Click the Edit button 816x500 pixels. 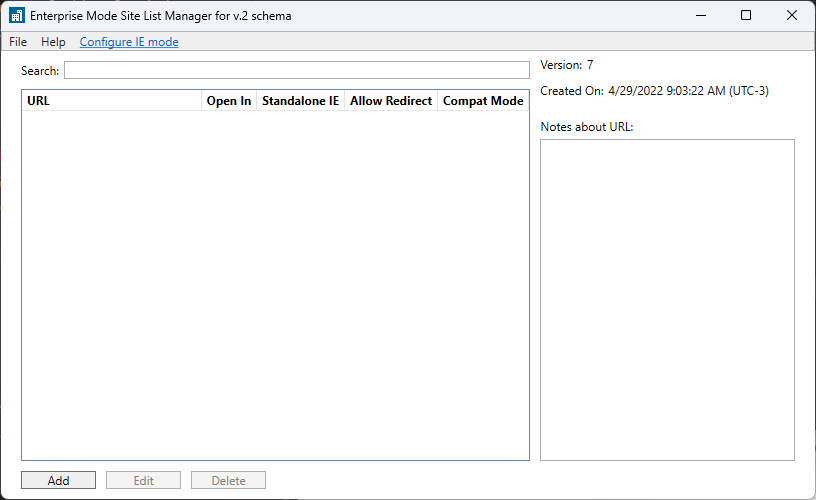click(x=143, y=480)
